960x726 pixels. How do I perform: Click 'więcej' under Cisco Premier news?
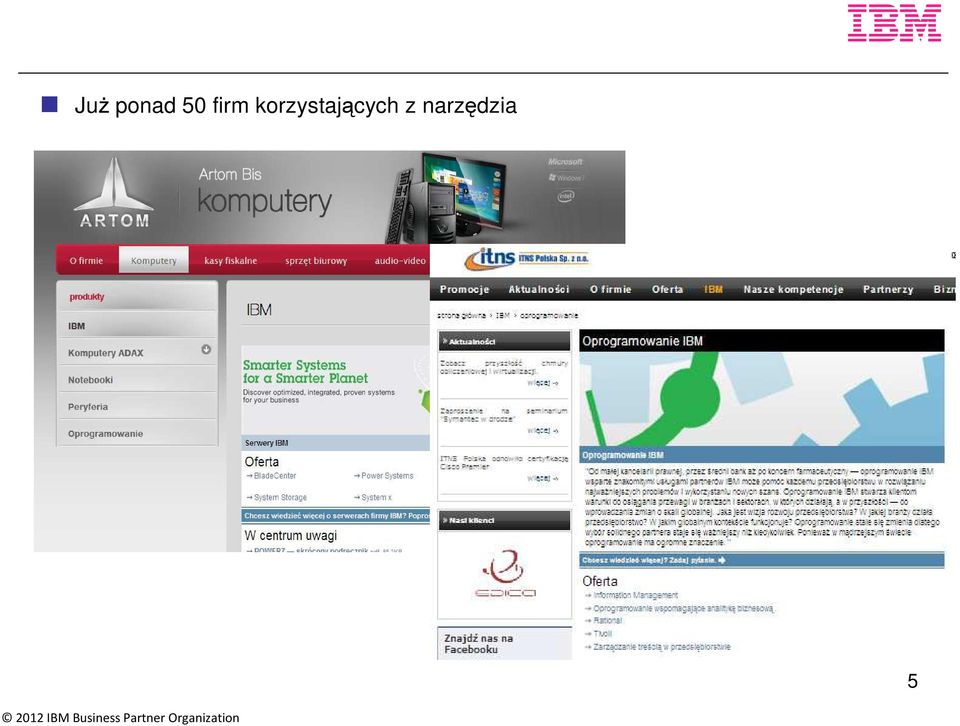[x=542, y=478]
